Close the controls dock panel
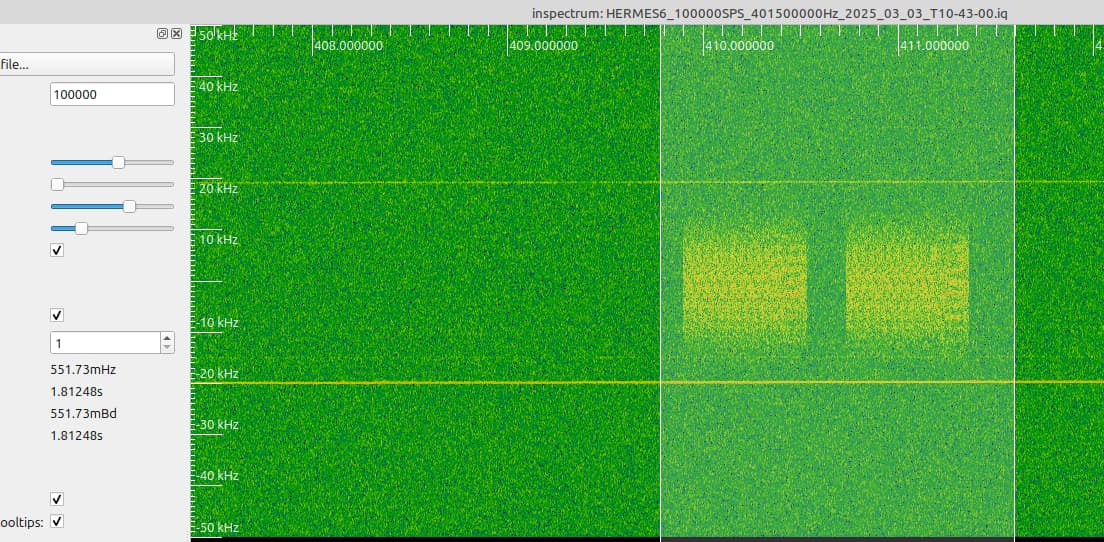The width and height of the screenshot is (1104, 542). tap(177, 33)
